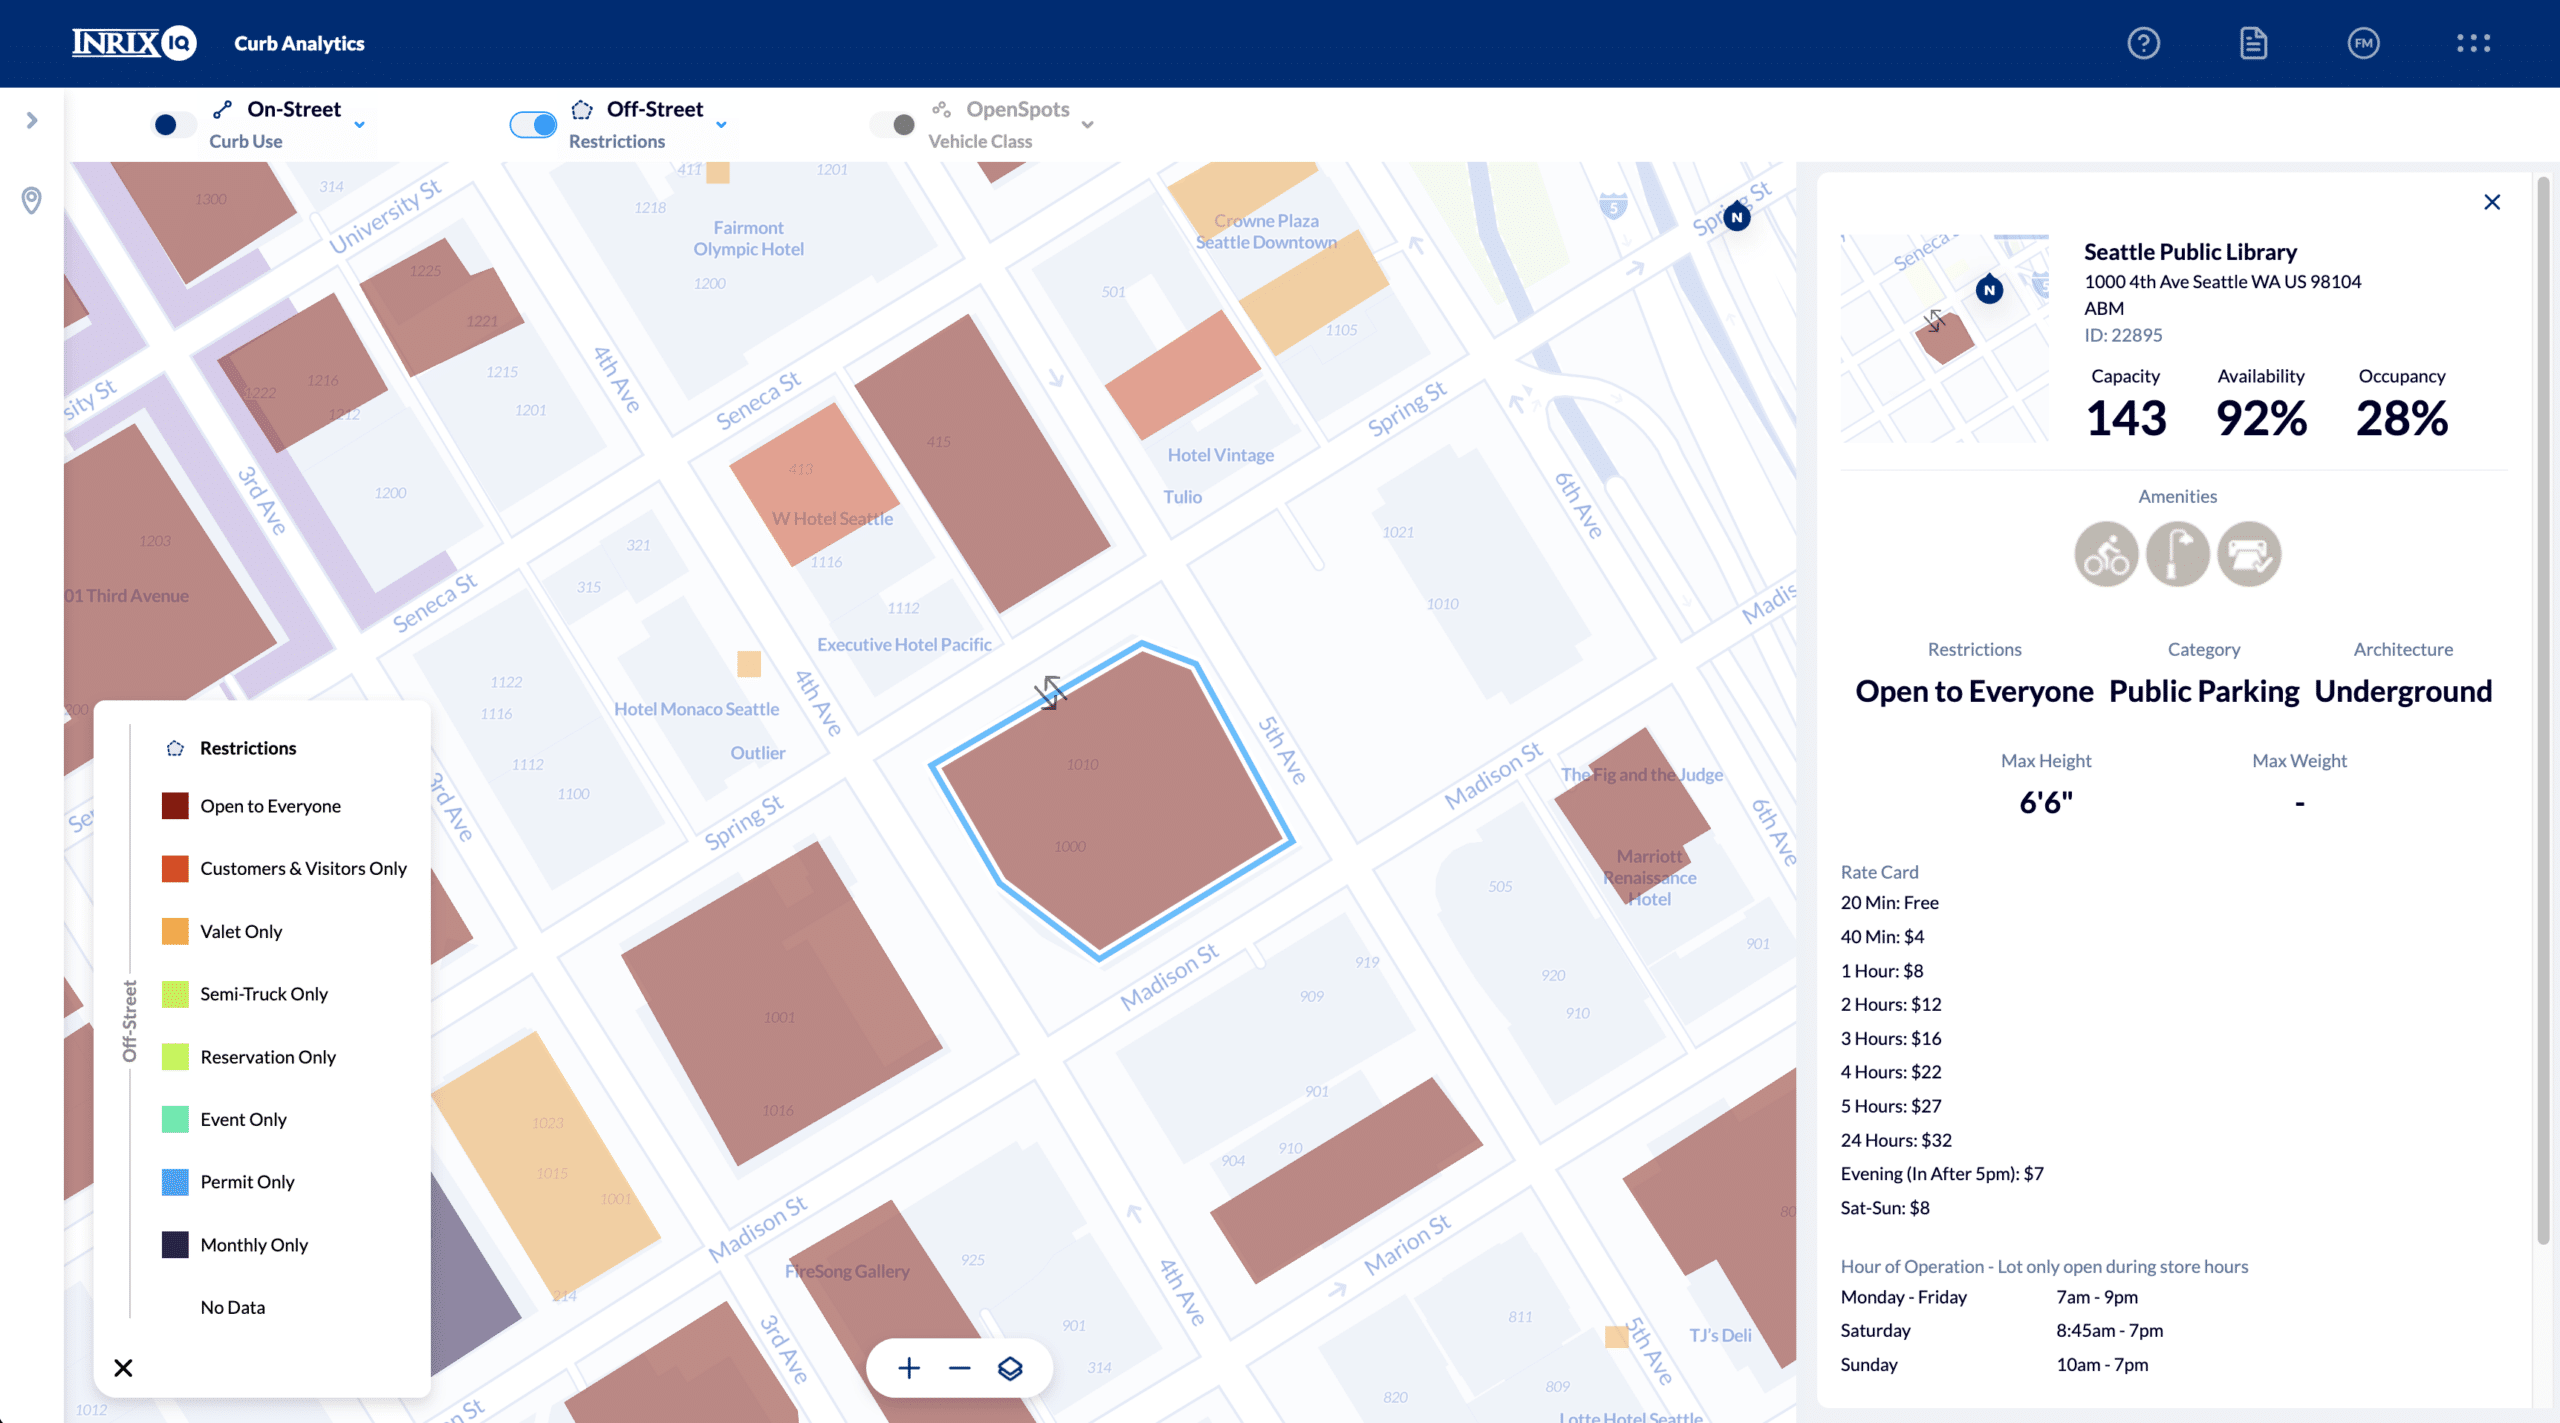
Task: Close the Seattle Public Library details panel
Action: point(2492,202)
